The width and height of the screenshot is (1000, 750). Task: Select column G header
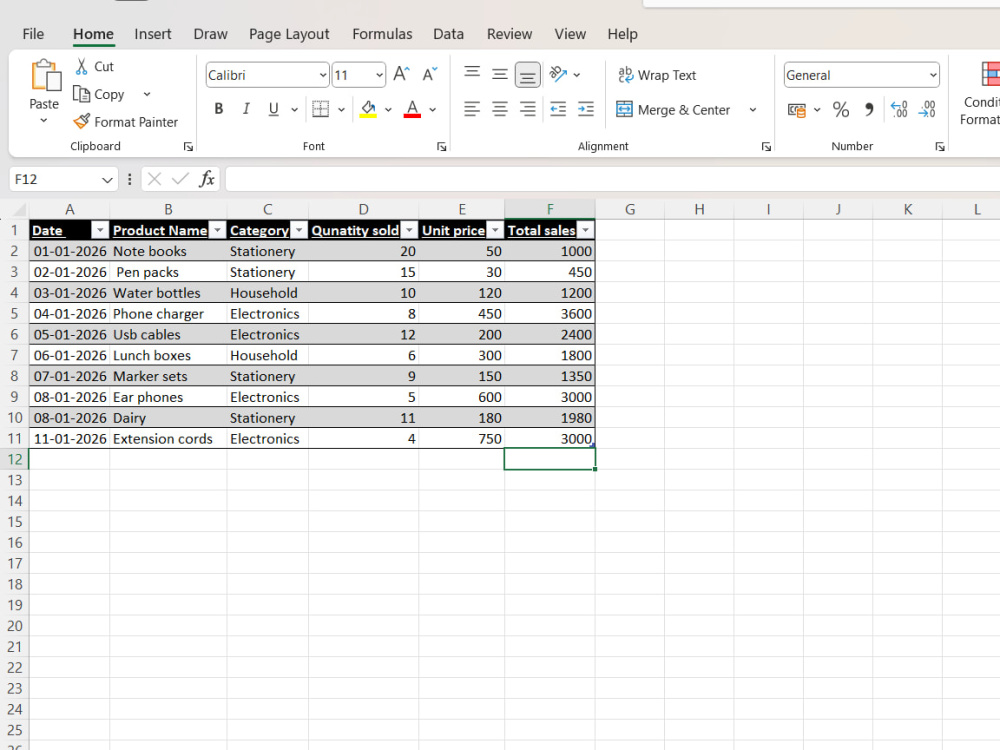629,209
